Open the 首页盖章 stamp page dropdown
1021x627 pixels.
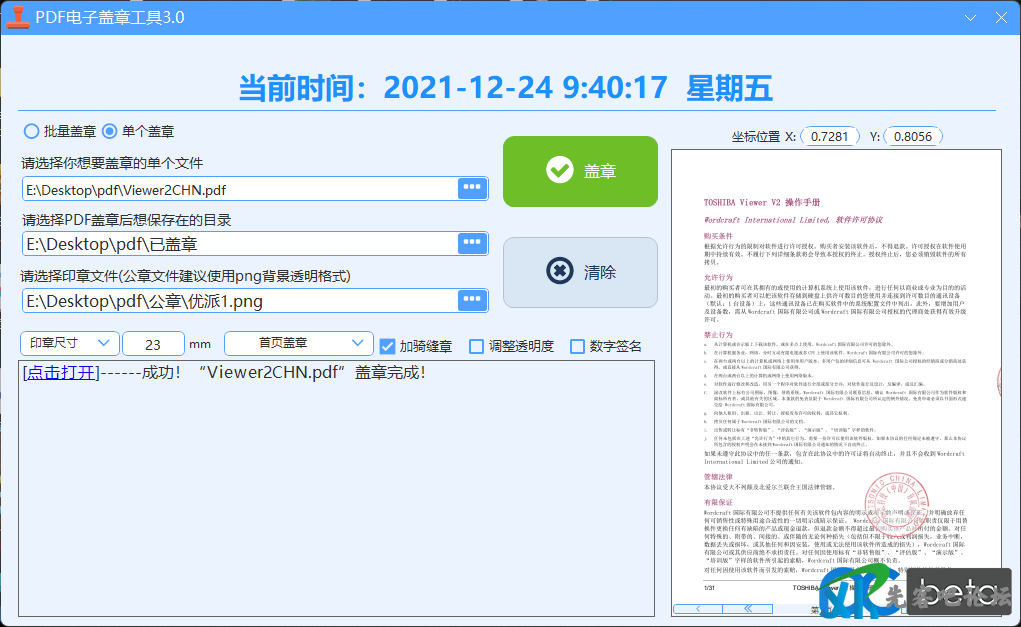298,343
